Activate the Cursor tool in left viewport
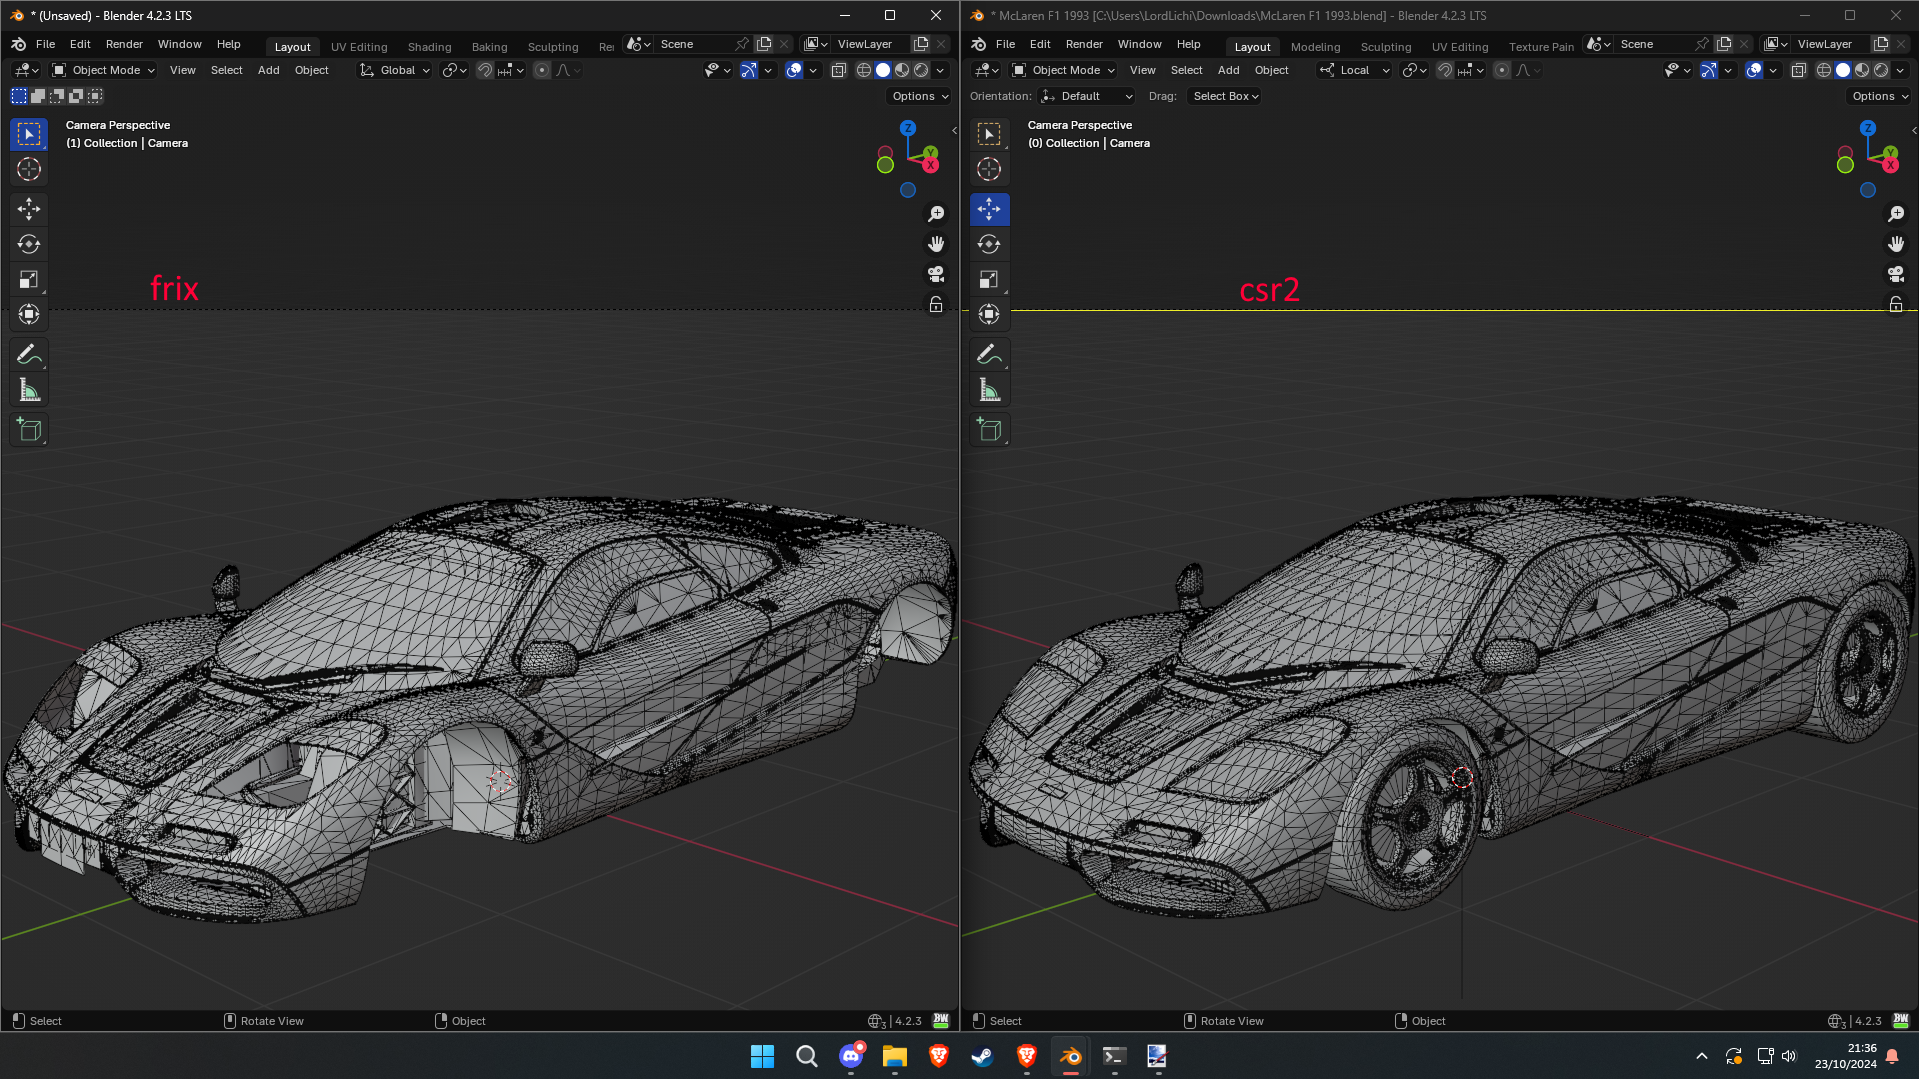 (x=29, y=169)
